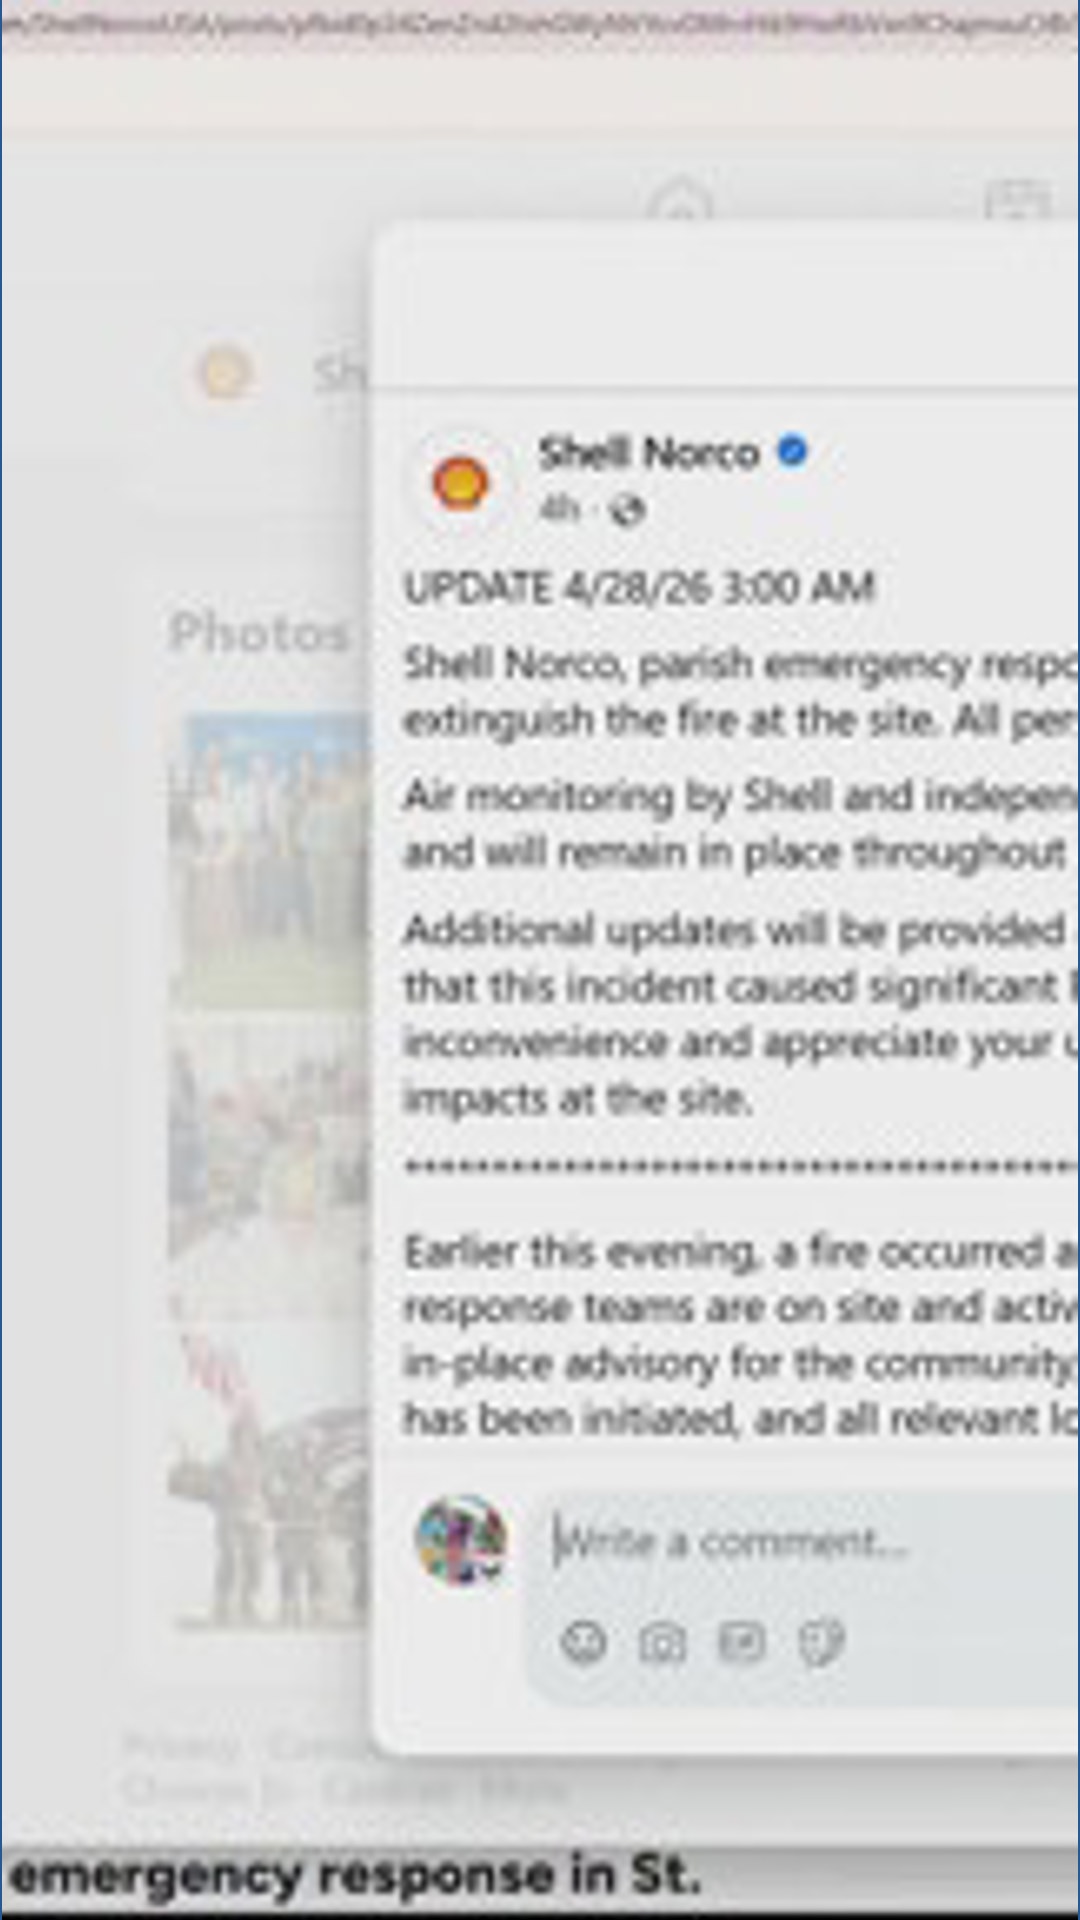Open the Photos section heading
Screen dimensions: 1080x1920
[x=259, y=633]
